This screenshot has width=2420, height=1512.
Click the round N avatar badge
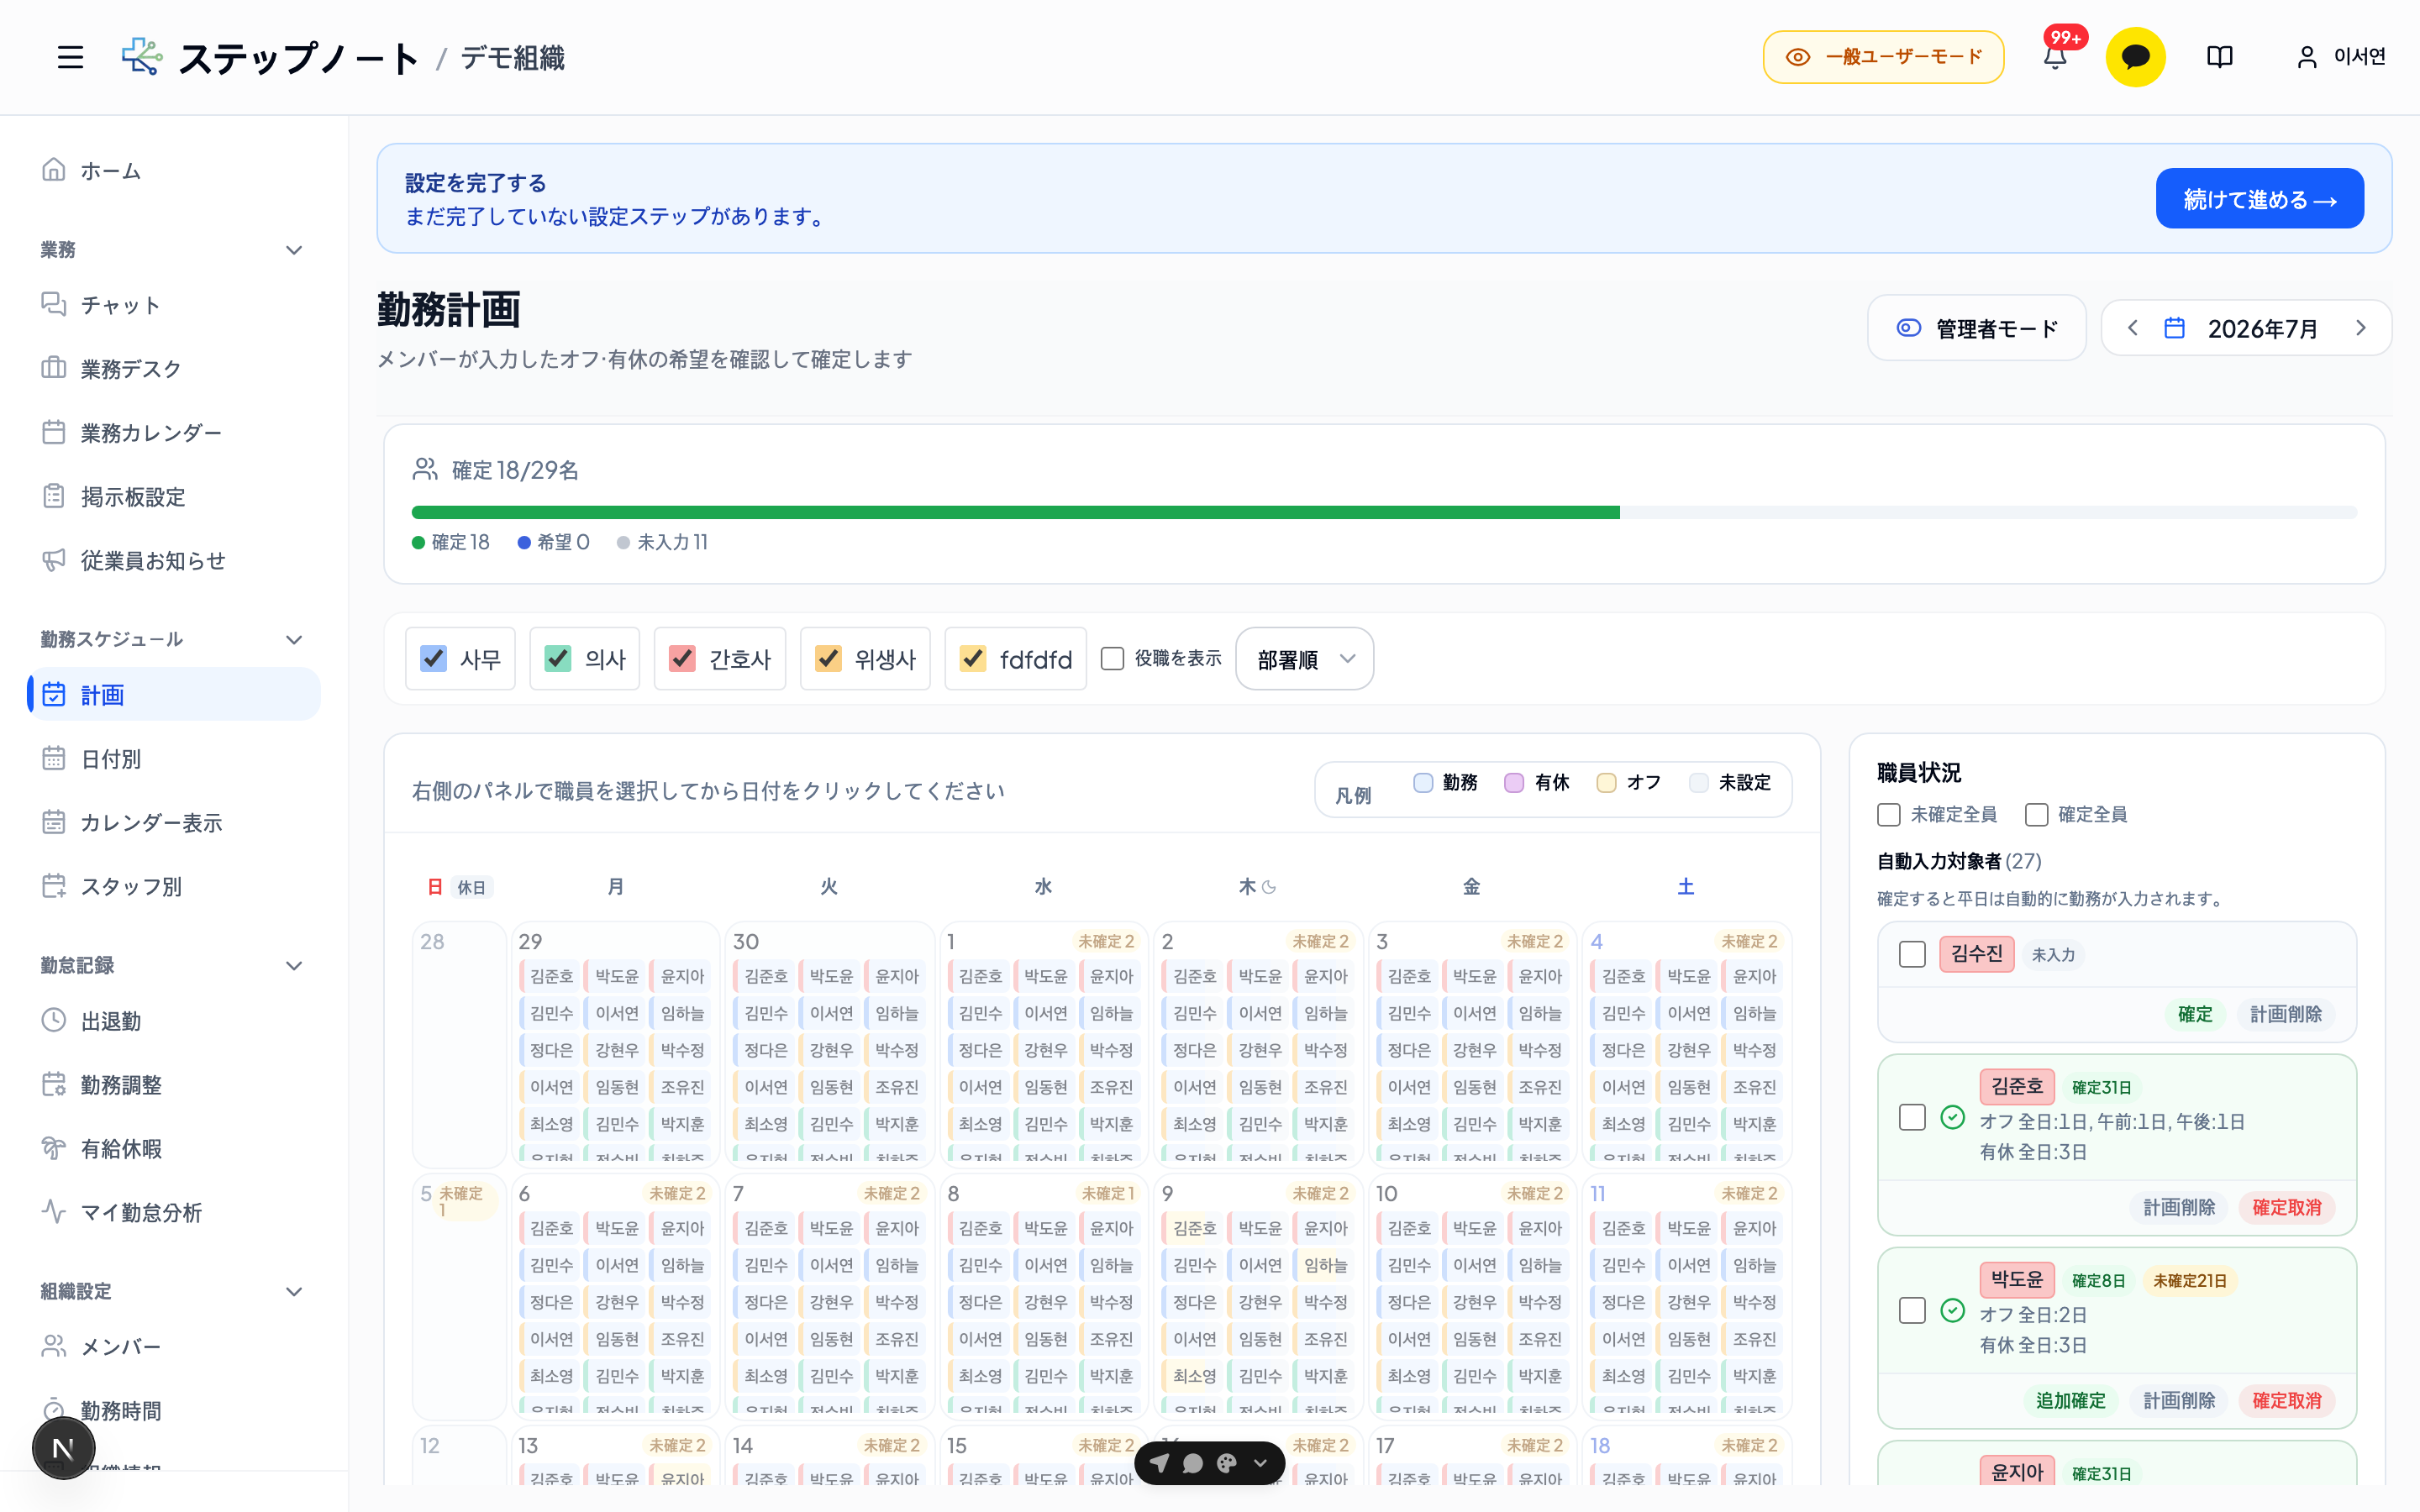pos(63,1448)
